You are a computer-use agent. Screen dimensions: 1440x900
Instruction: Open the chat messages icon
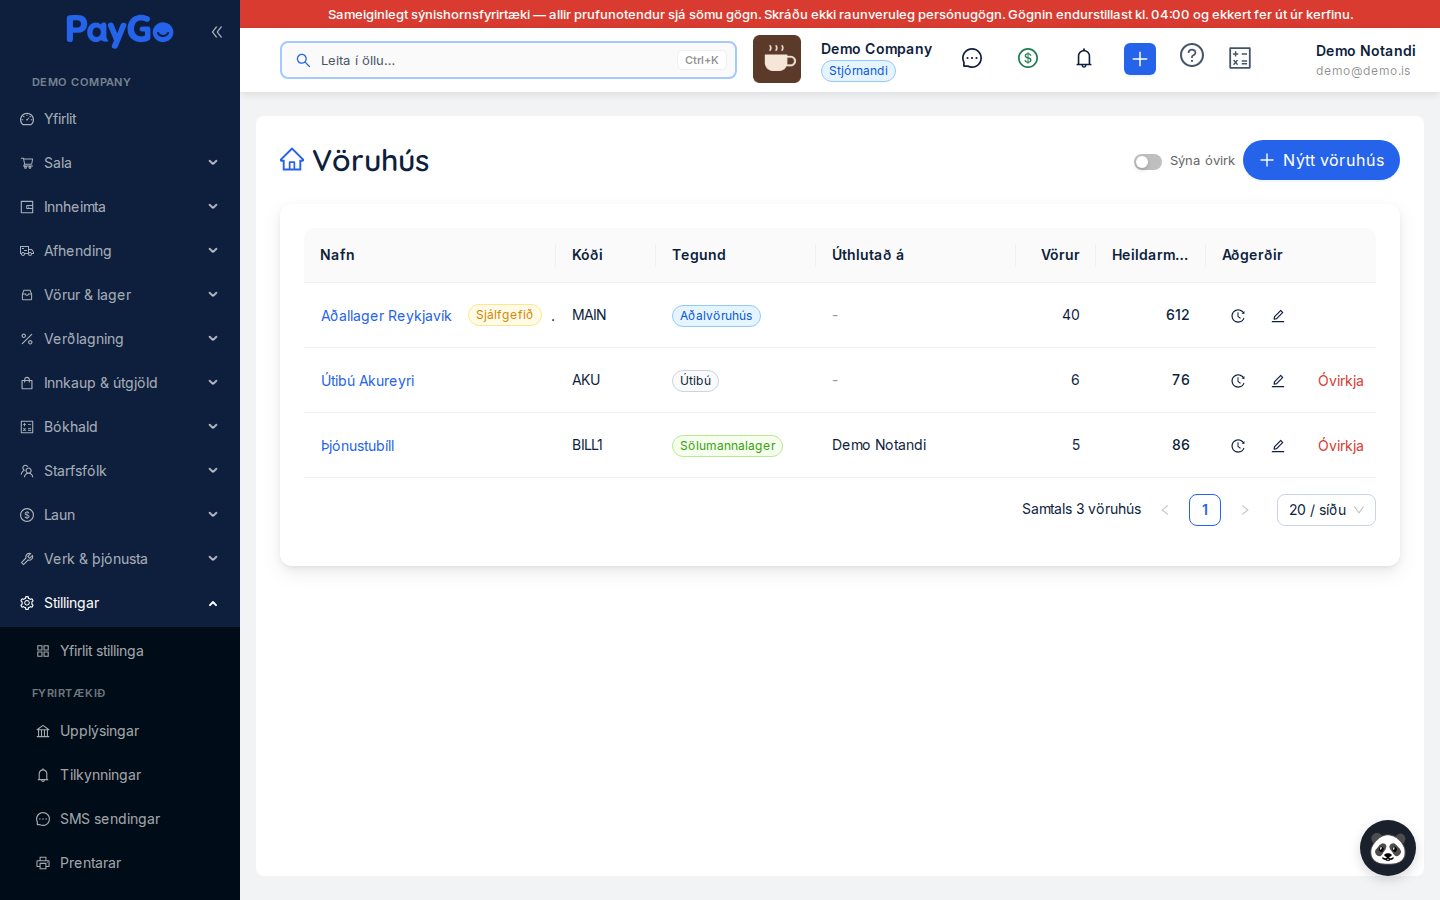pos(972,58)
